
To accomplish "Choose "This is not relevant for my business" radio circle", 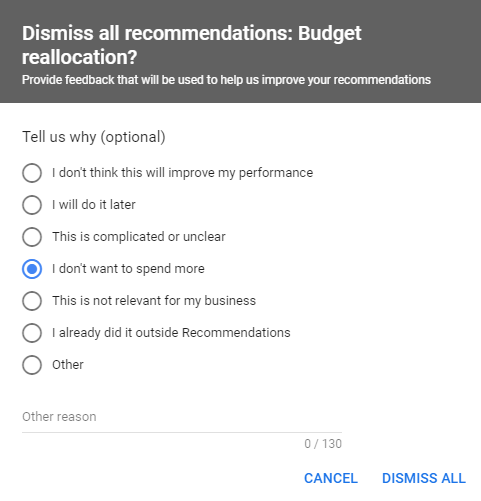I will (x=32, y=301).
